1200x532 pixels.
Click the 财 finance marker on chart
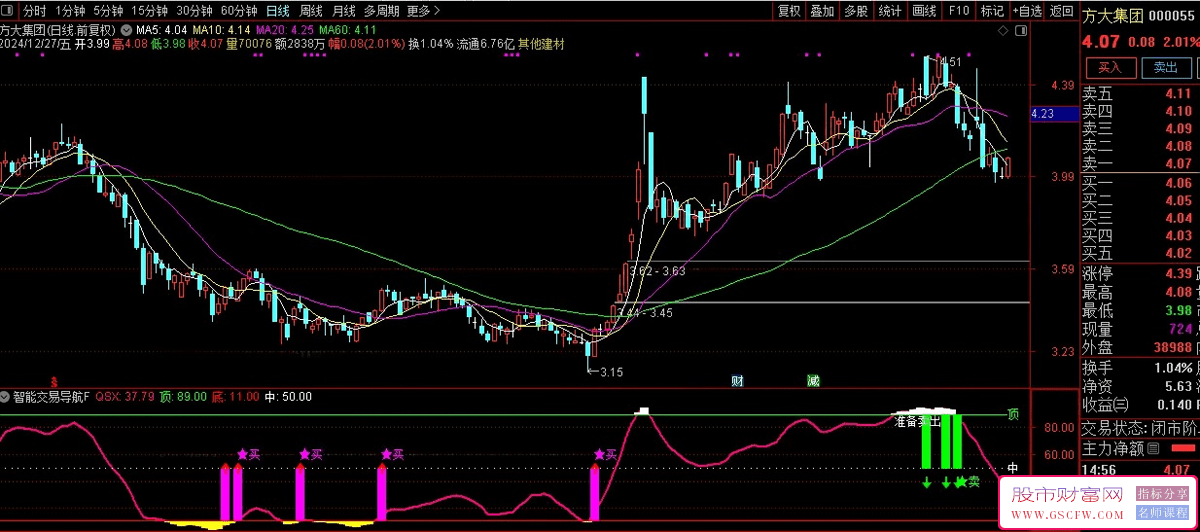click(x=737, y=380)
